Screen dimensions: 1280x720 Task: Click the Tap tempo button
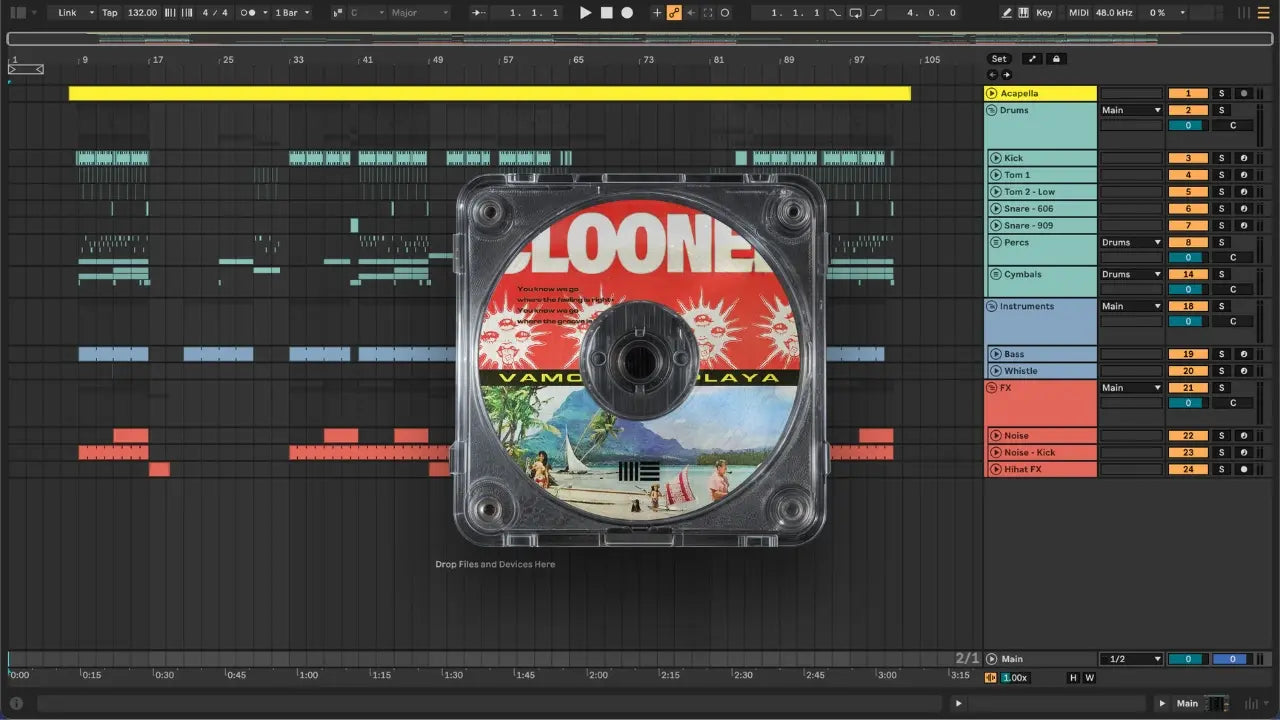click(x=110, y=13)
